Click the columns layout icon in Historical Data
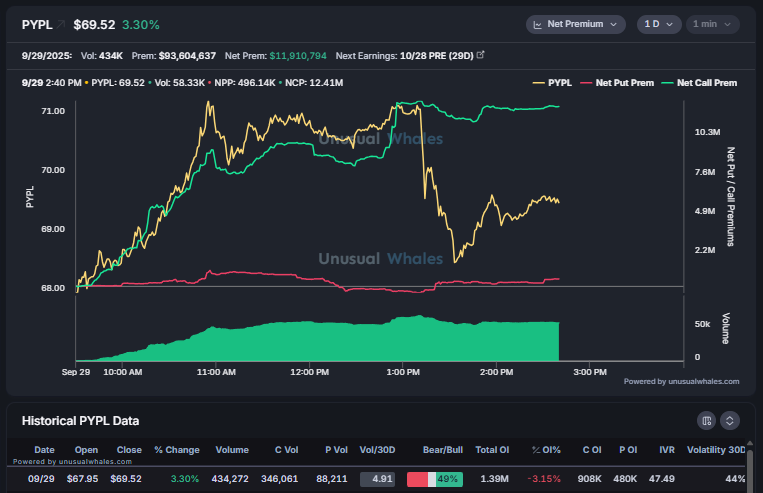 [706, 421]
